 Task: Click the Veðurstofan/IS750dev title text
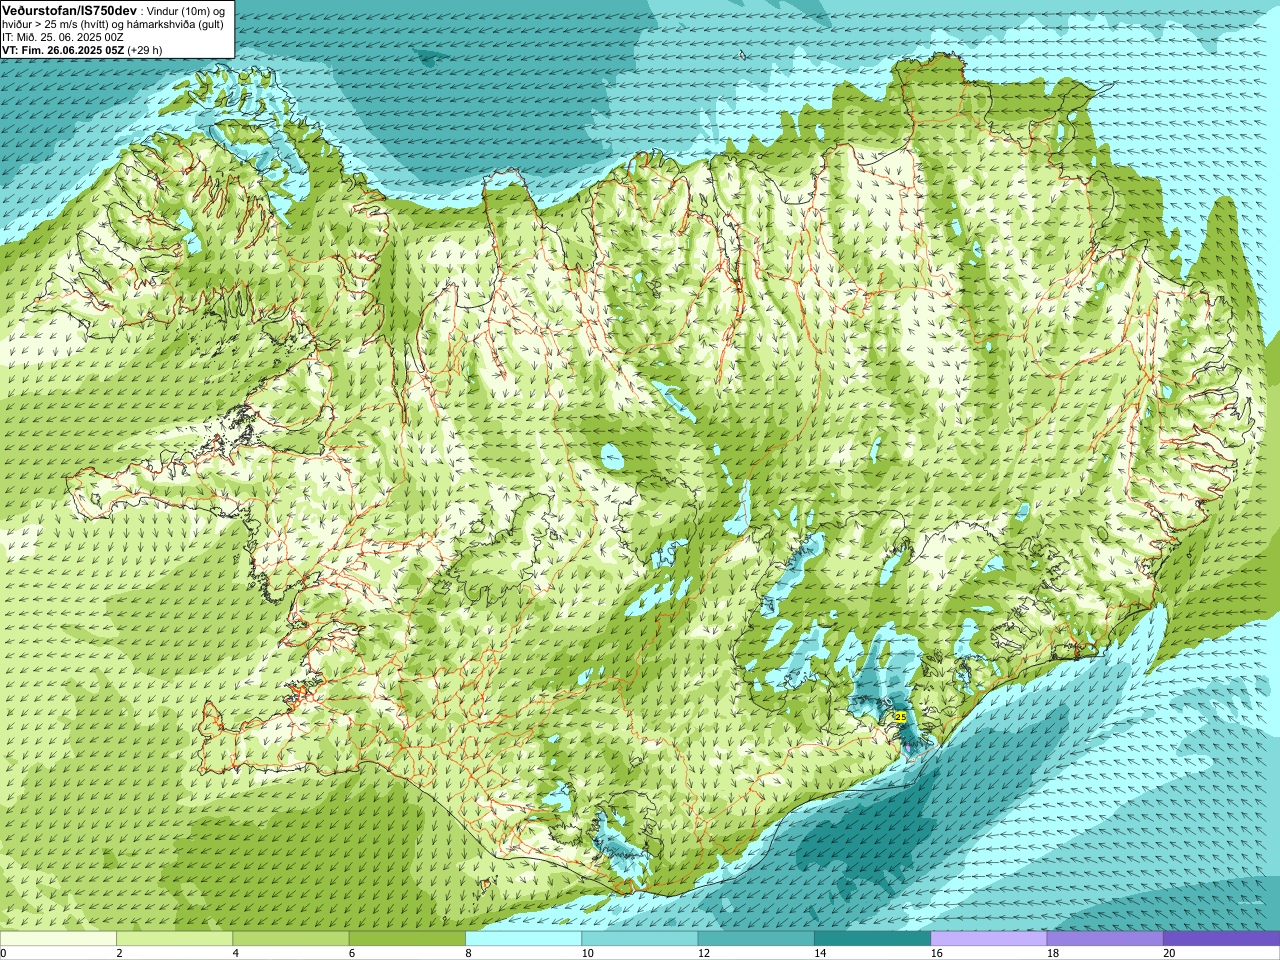point(69,10)
